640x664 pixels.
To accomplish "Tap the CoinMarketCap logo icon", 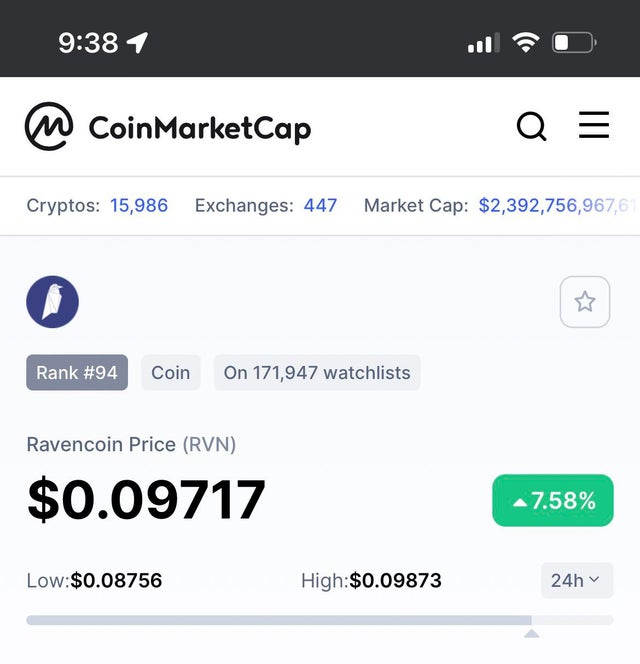I will (x=49, y=126).
